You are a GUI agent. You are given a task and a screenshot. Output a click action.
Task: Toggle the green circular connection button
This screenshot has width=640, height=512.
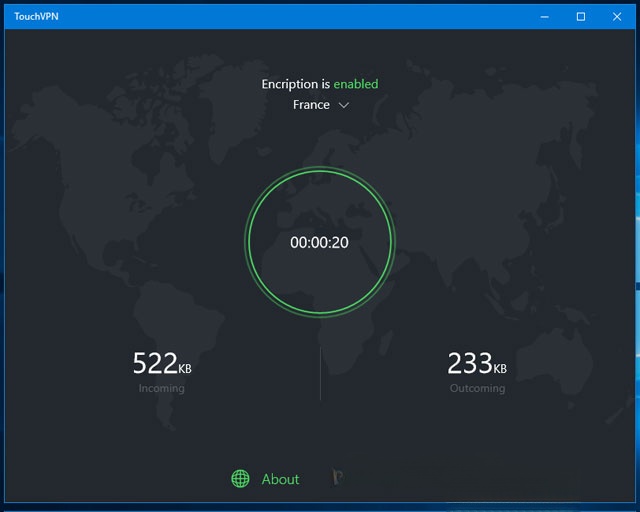click(320, 241)
